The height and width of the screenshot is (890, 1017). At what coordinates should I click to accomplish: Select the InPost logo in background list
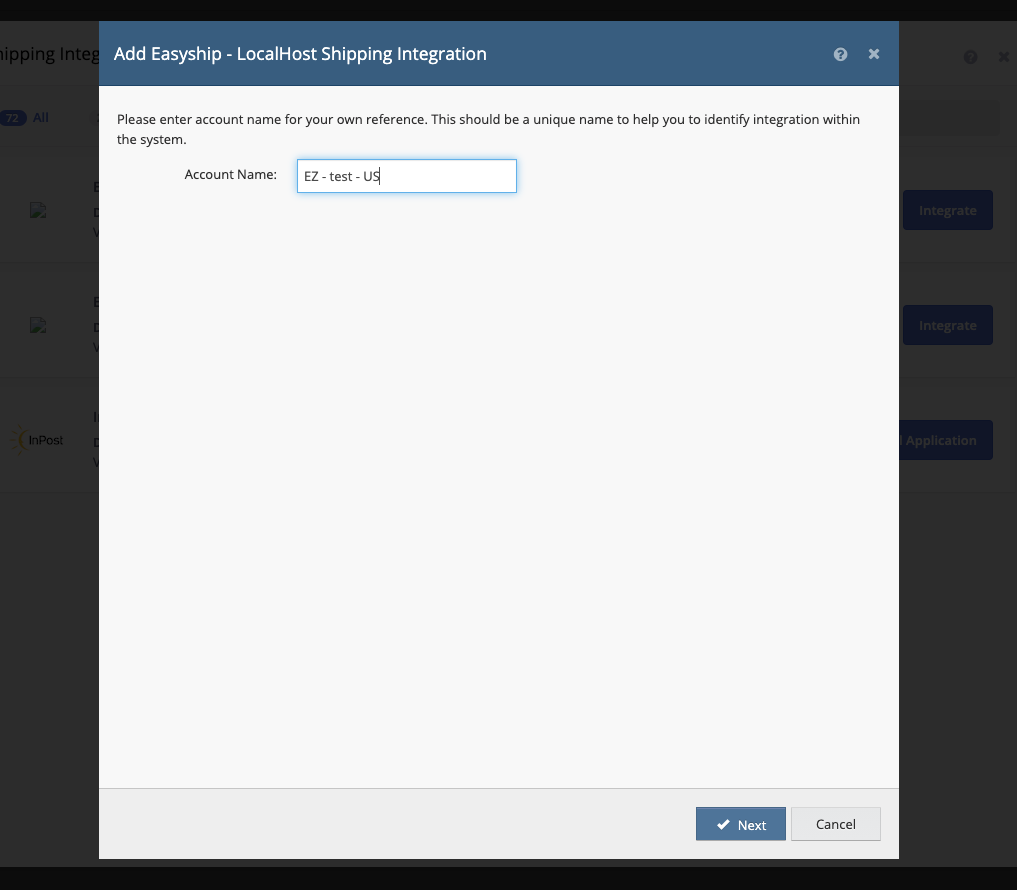37,440
